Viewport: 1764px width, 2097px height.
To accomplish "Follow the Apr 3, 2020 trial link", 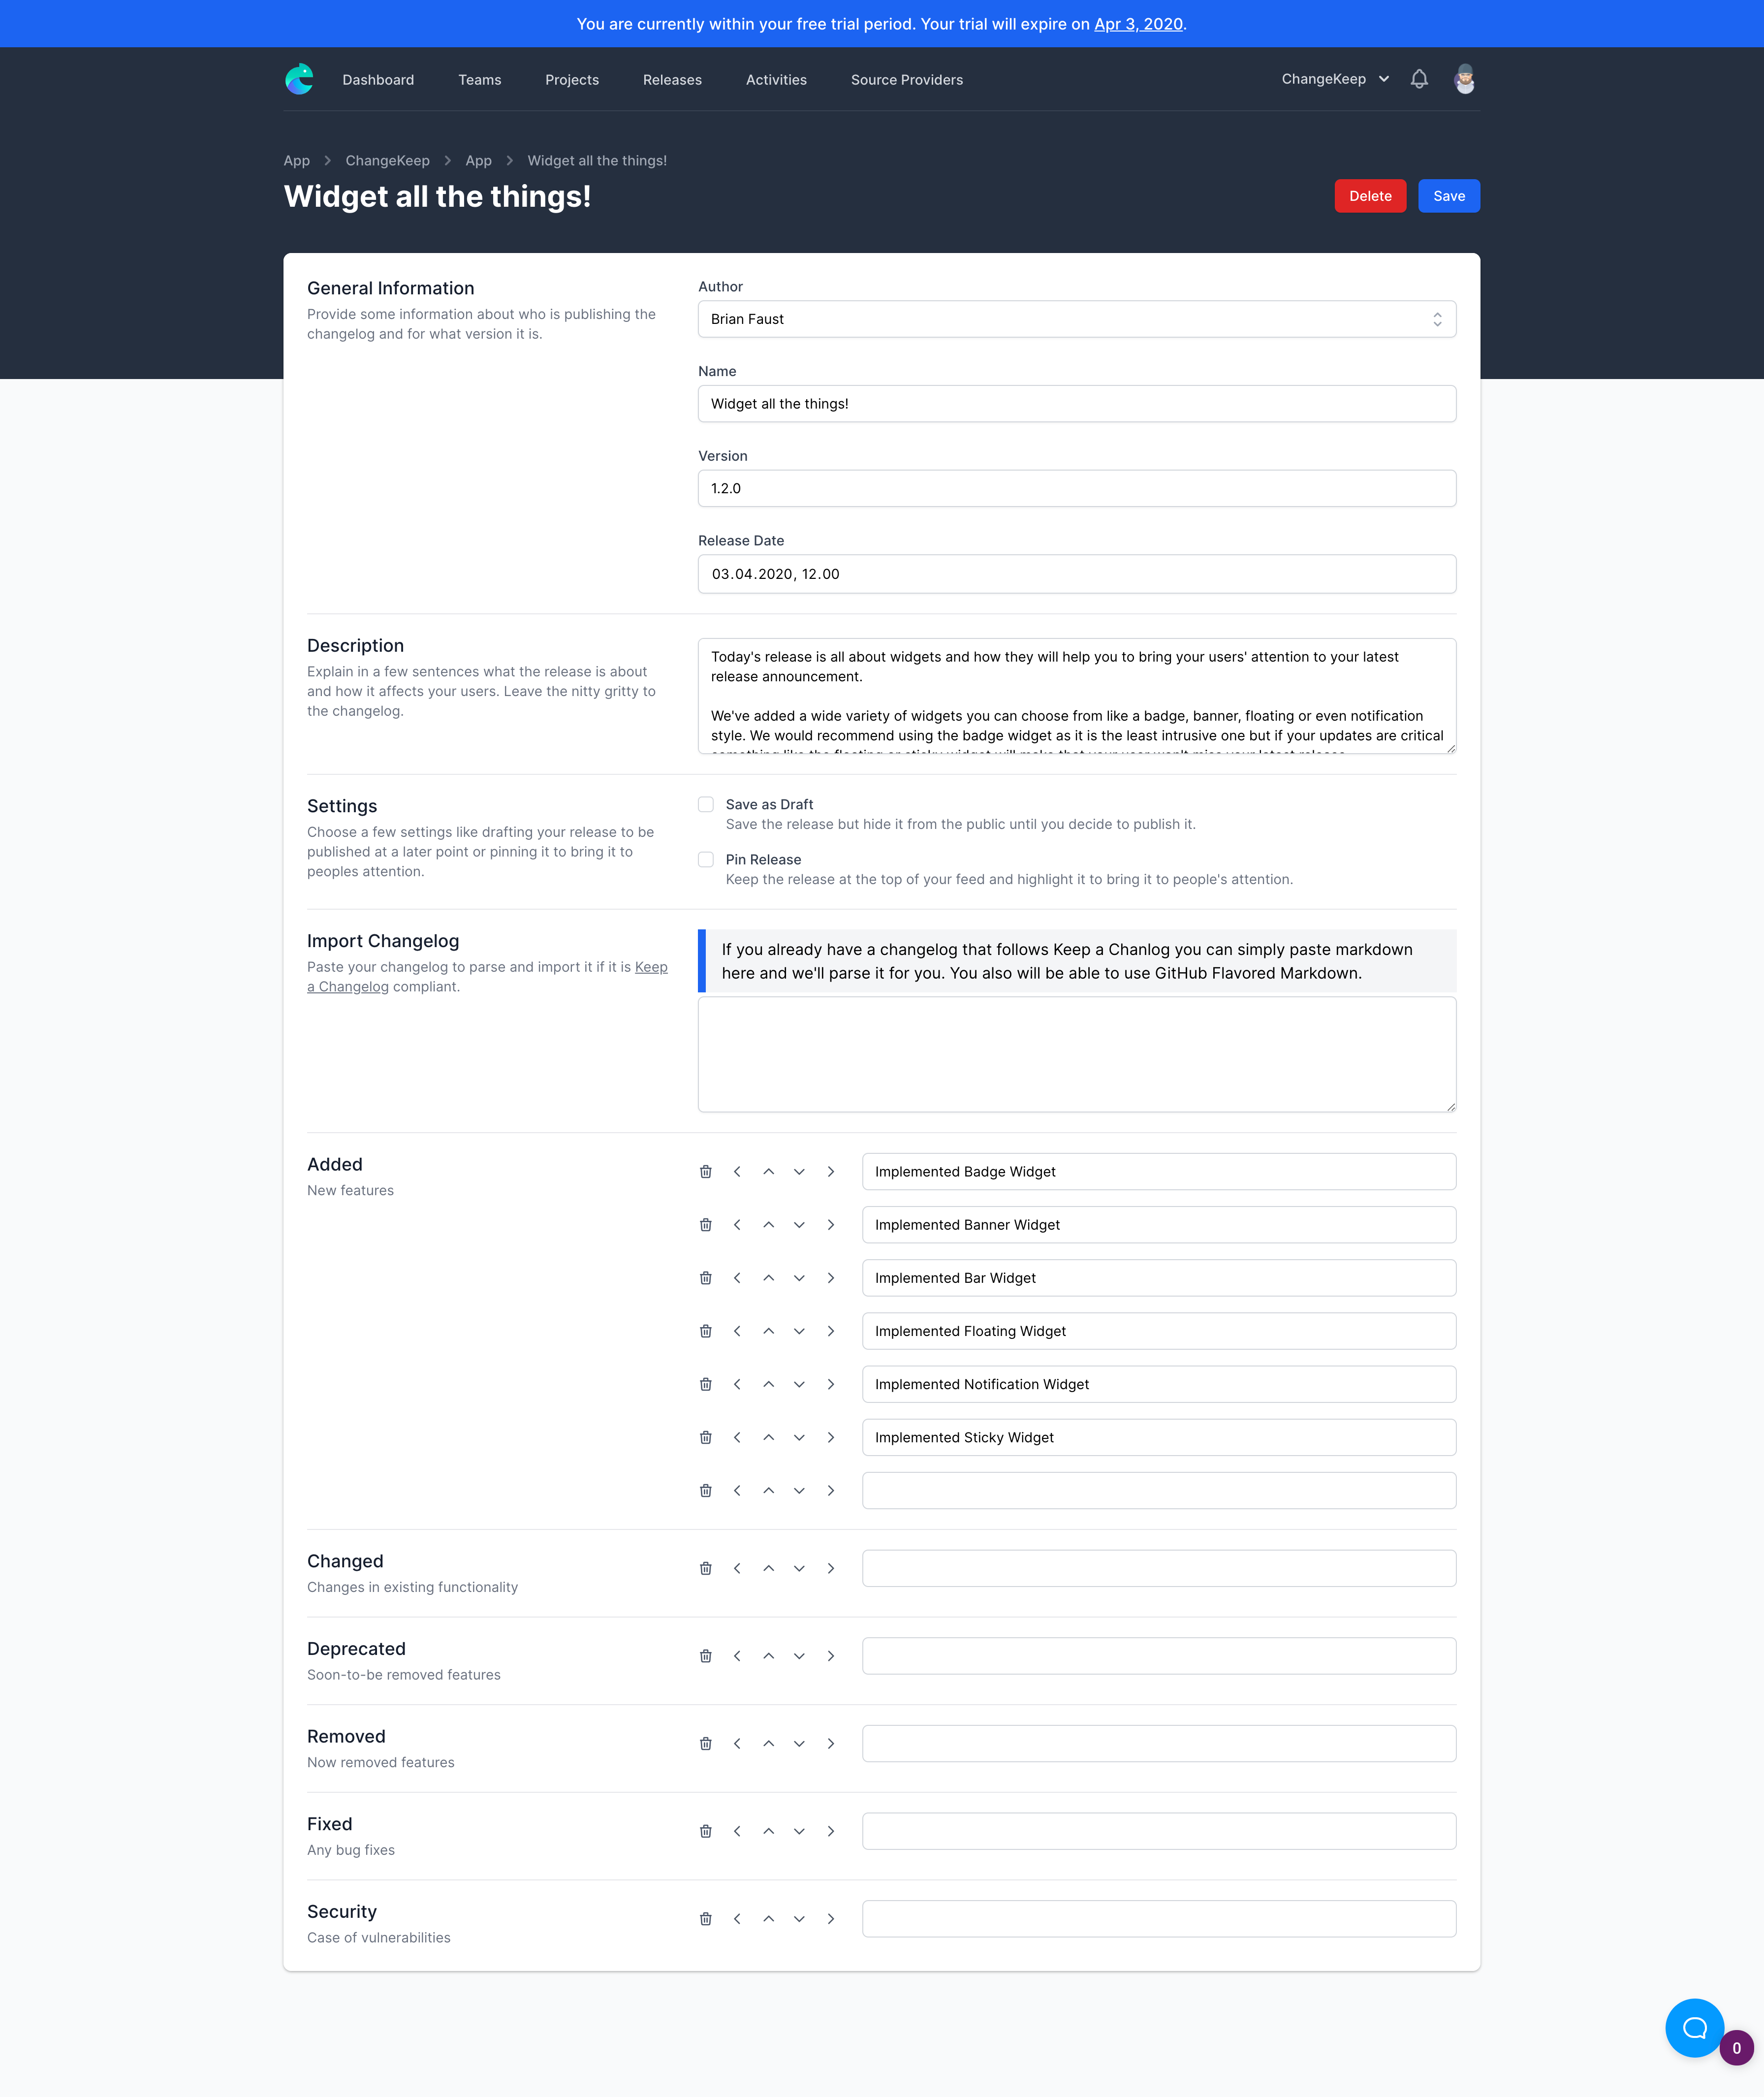I will (1138, 24).
